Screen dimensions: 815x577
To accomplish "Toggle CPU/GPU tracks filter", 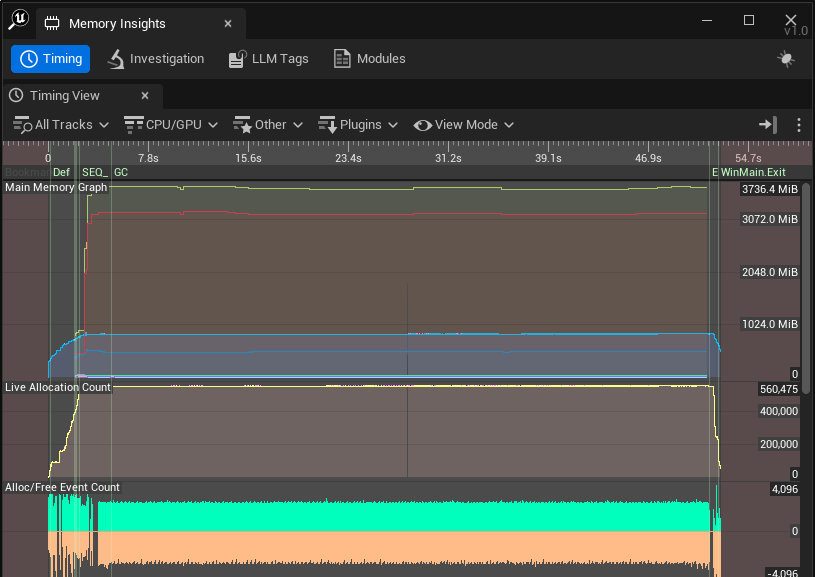I will tap(170, 124).
